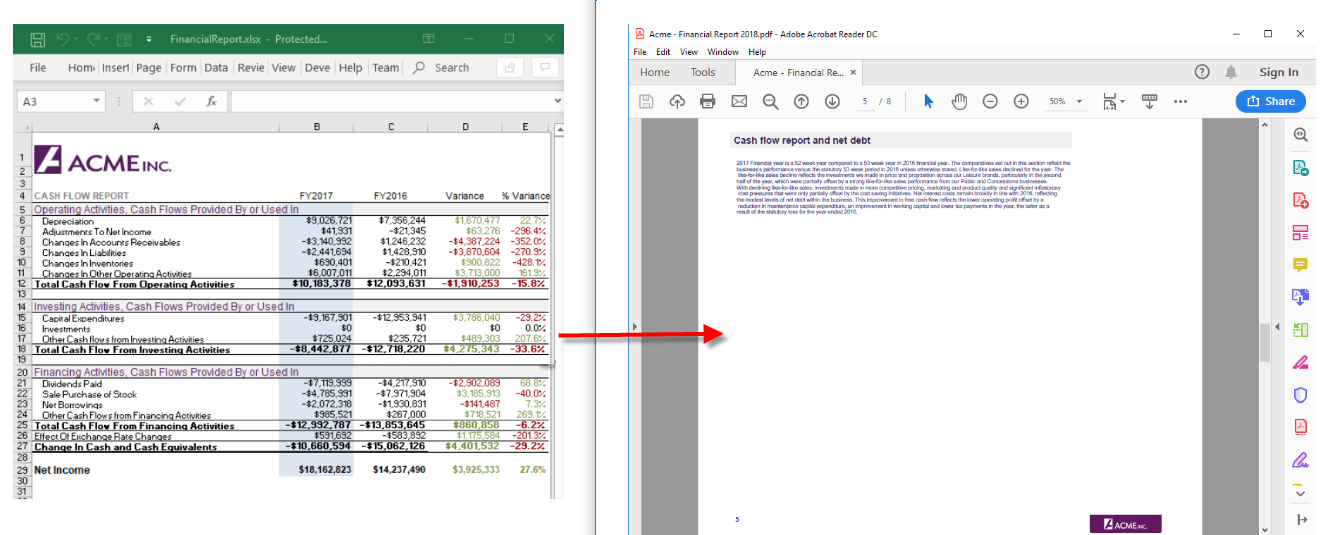The image size is (1336, 535).
Task: Close the Acme - Financial Re... document tab
Action: (853, 72)
